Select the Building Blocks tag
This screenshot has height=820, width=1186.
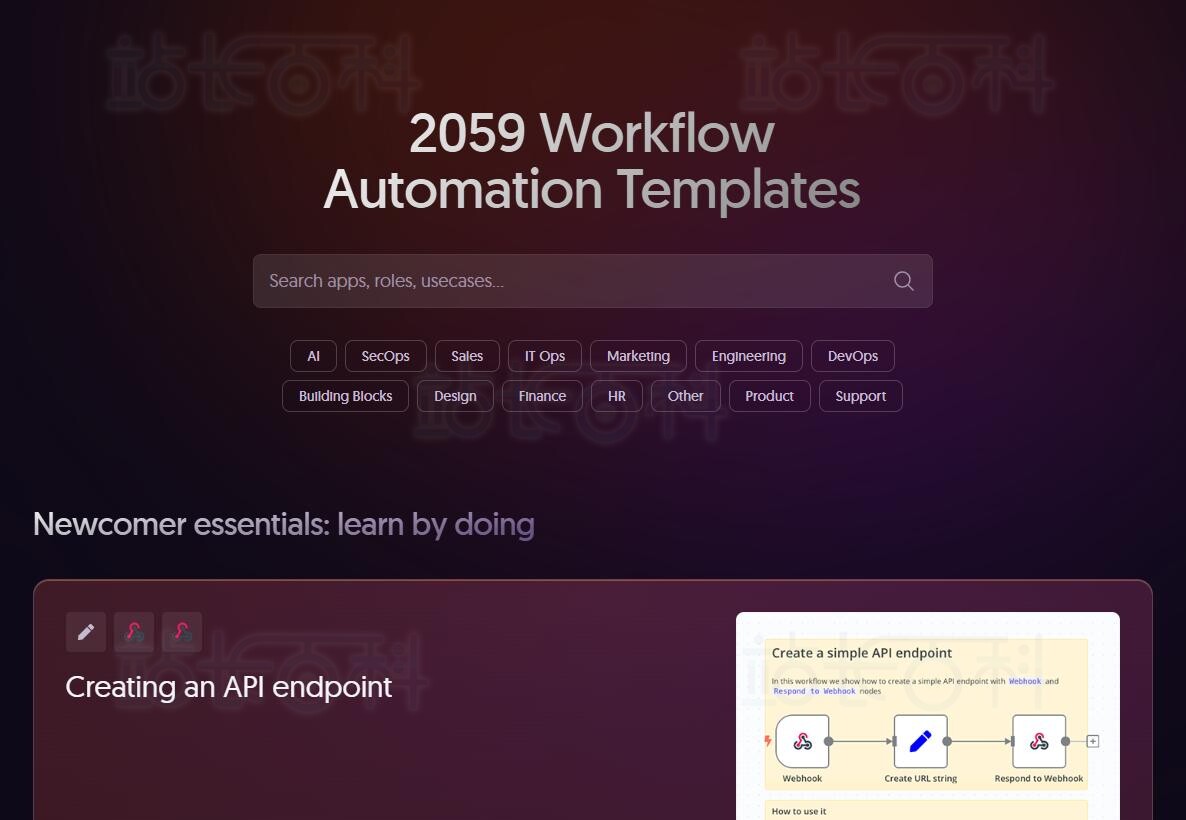point(346,396)
